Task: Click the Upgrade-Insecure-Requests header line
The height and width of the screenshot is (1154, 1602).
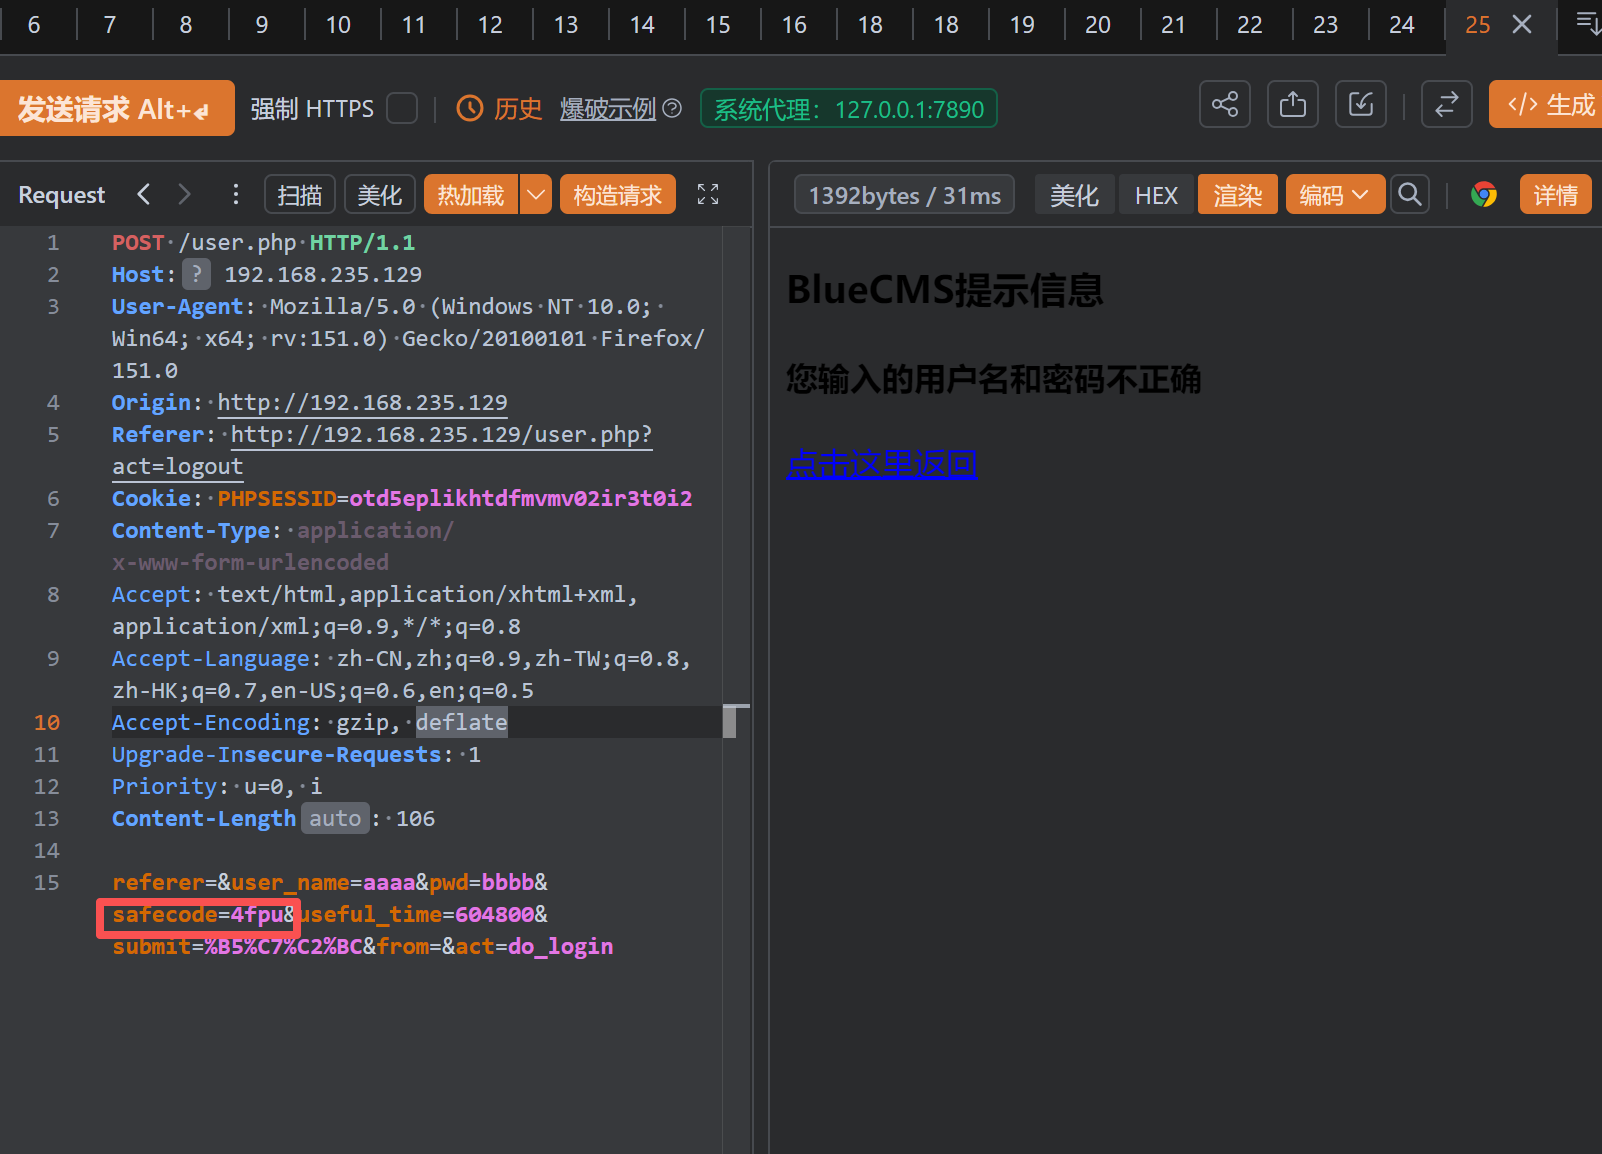Action: point(296,754)
